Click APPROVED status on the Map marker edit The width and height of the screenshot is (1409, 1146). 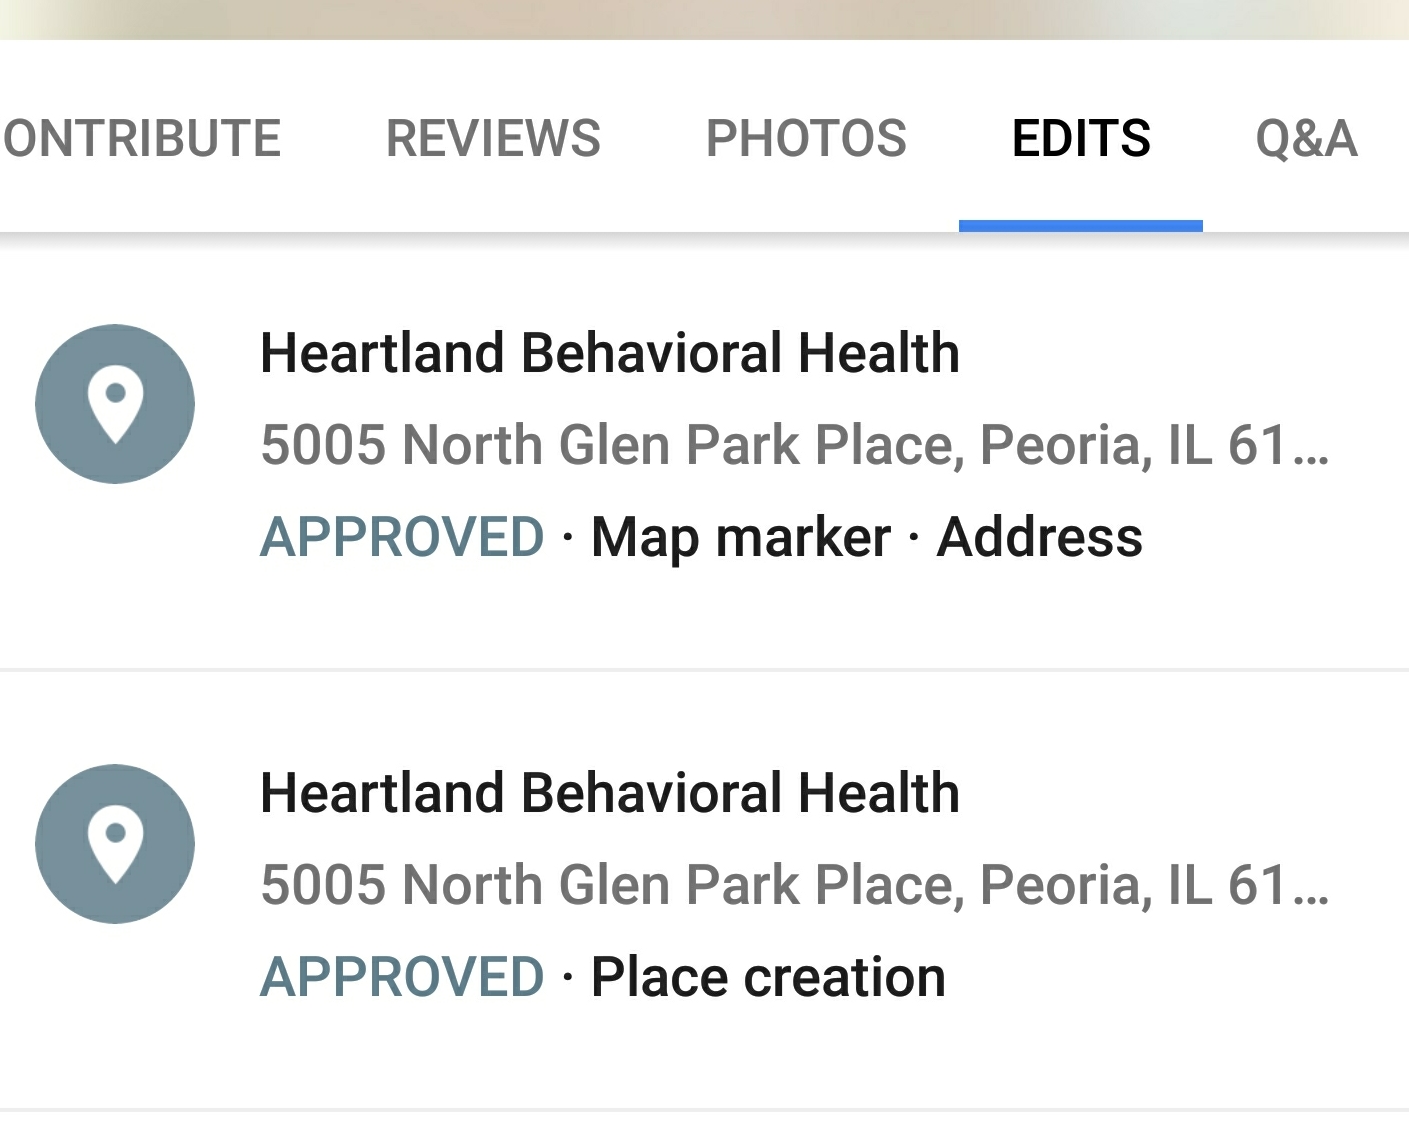pyautogui.click(x=402, y=537)
